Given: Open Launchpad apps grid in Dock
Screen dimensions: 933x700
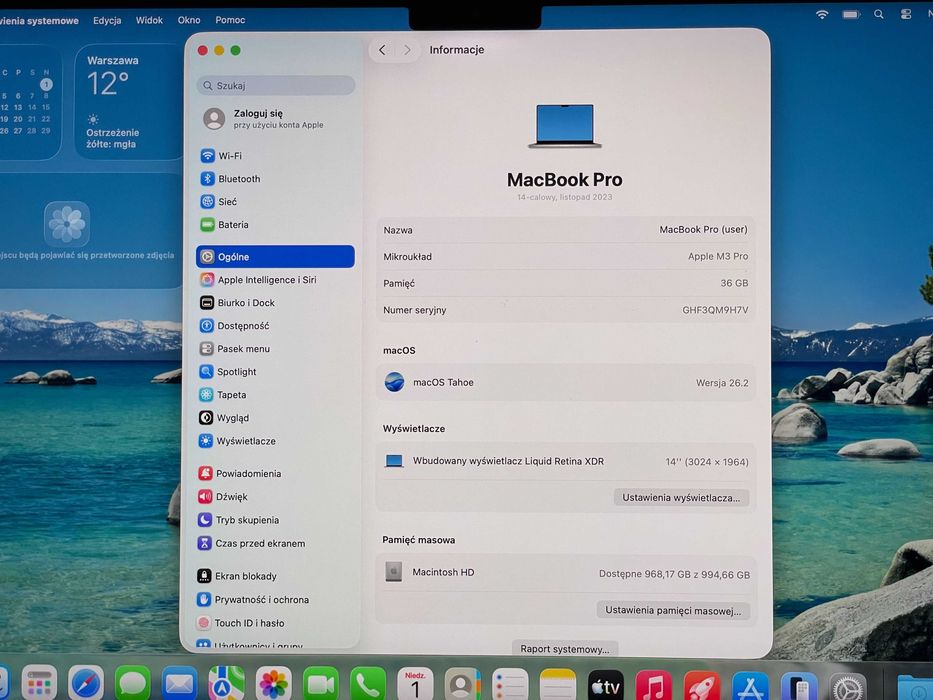Looking at the screenshot, I should (39, 684).
